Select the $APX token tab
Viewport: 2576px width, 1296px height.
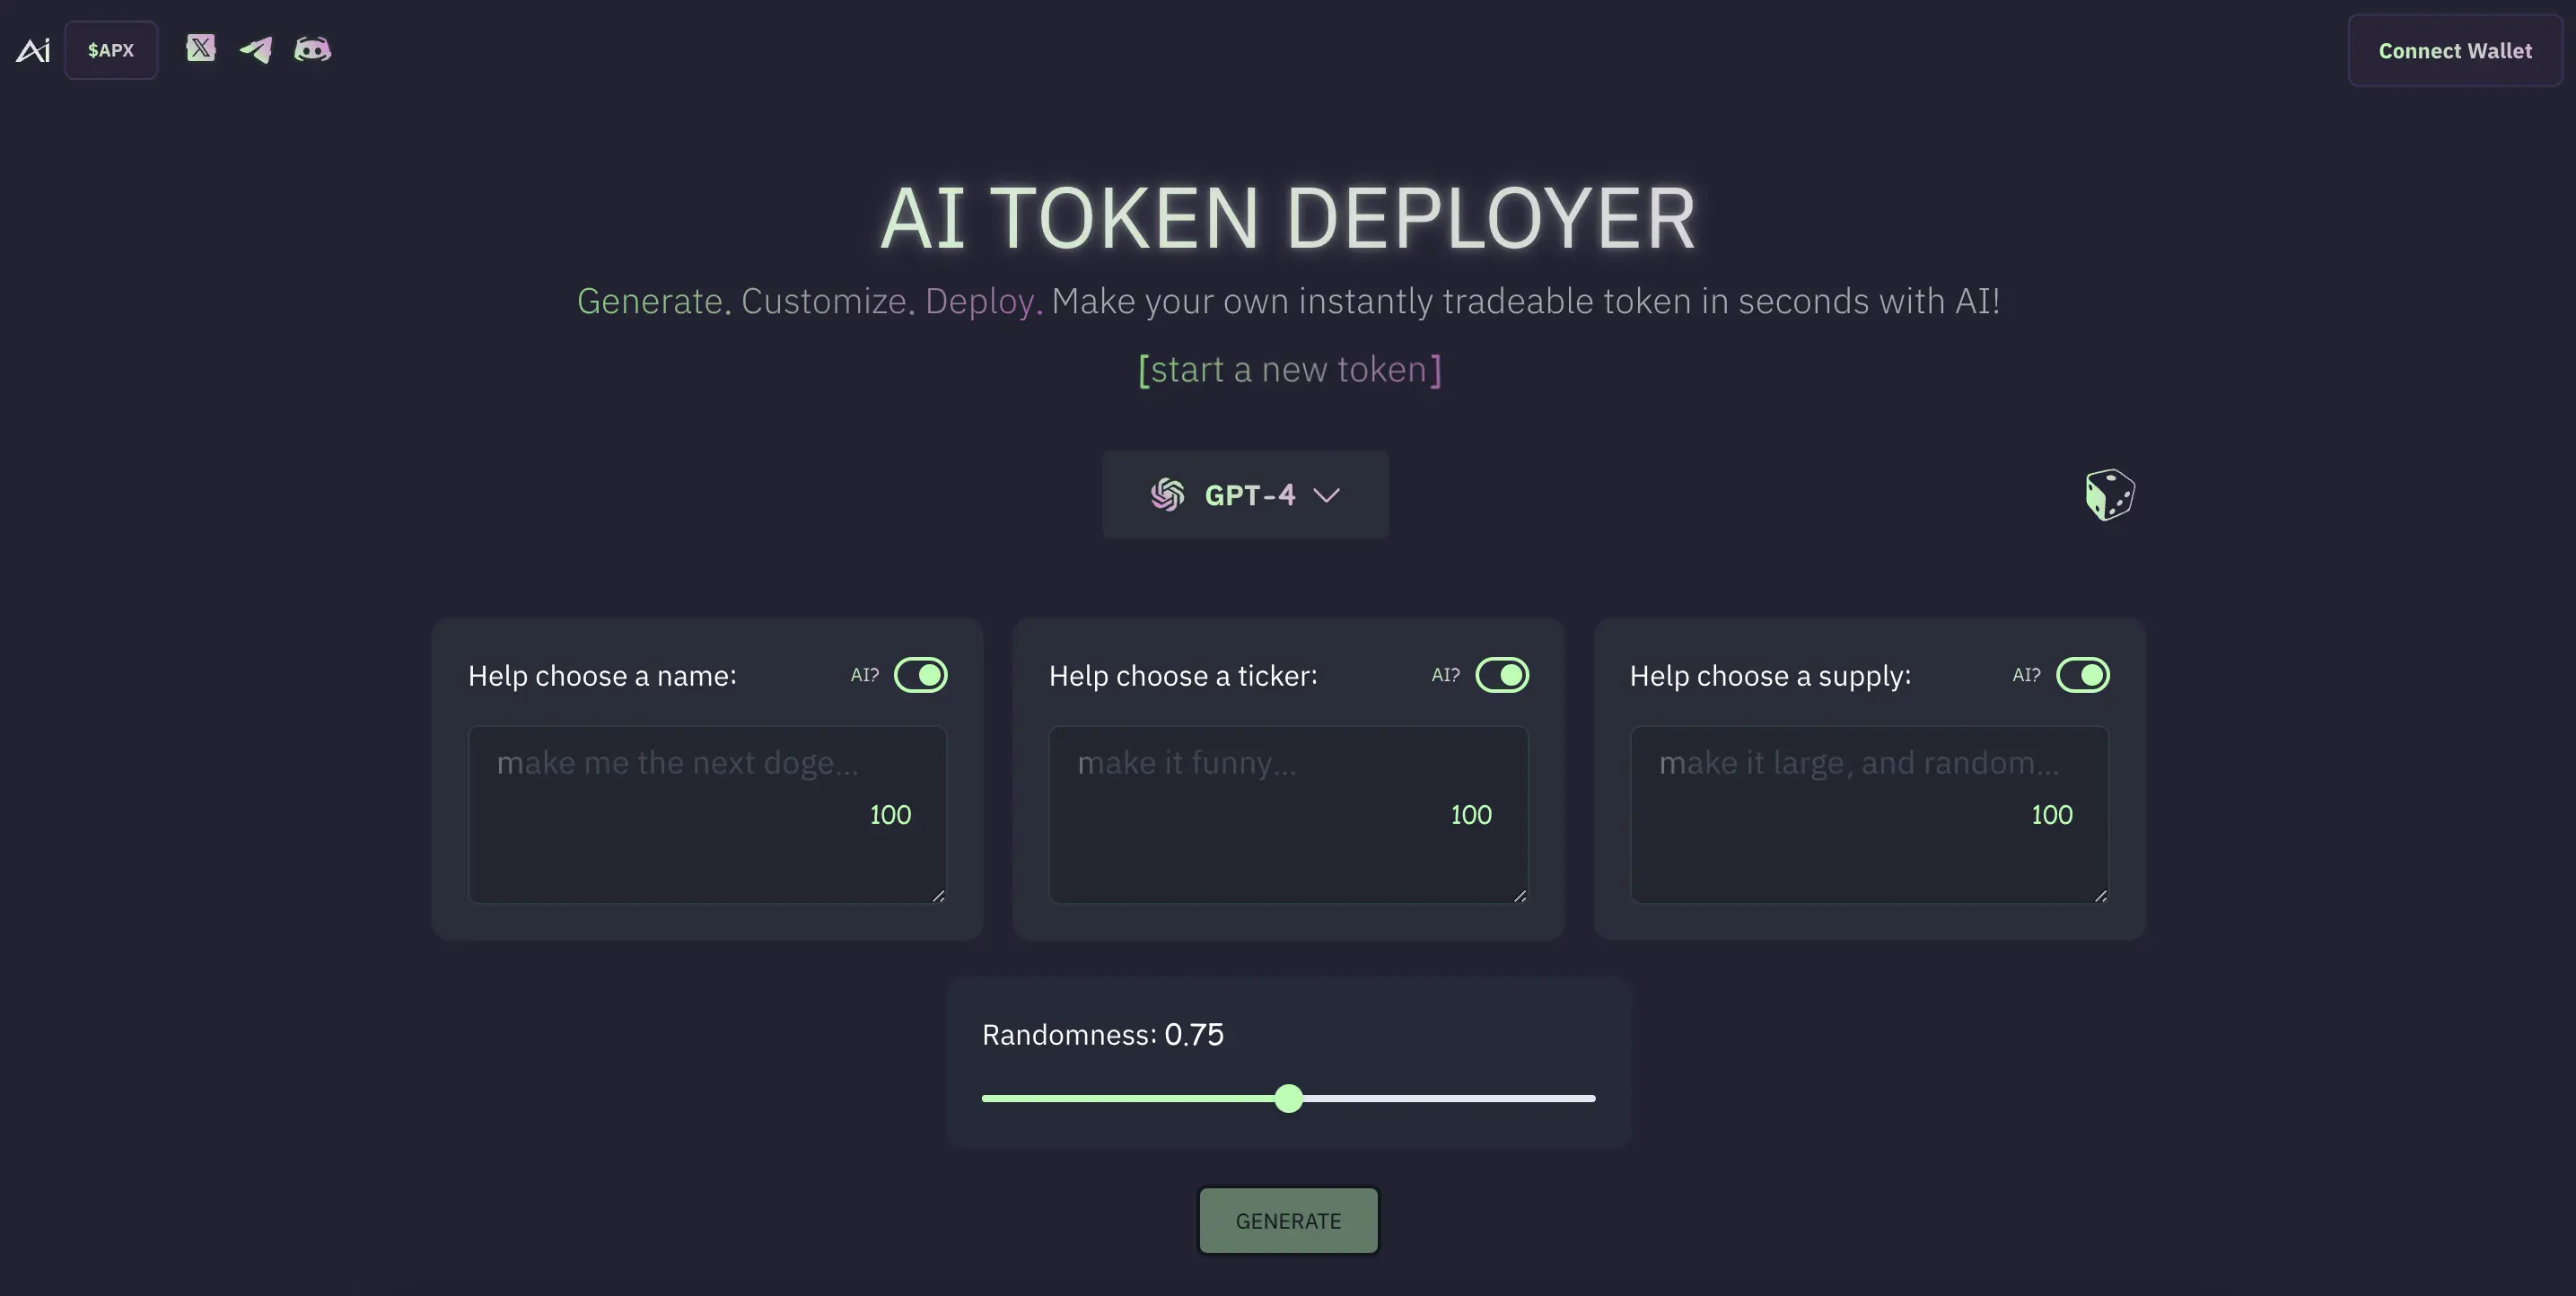click(111, 49)
